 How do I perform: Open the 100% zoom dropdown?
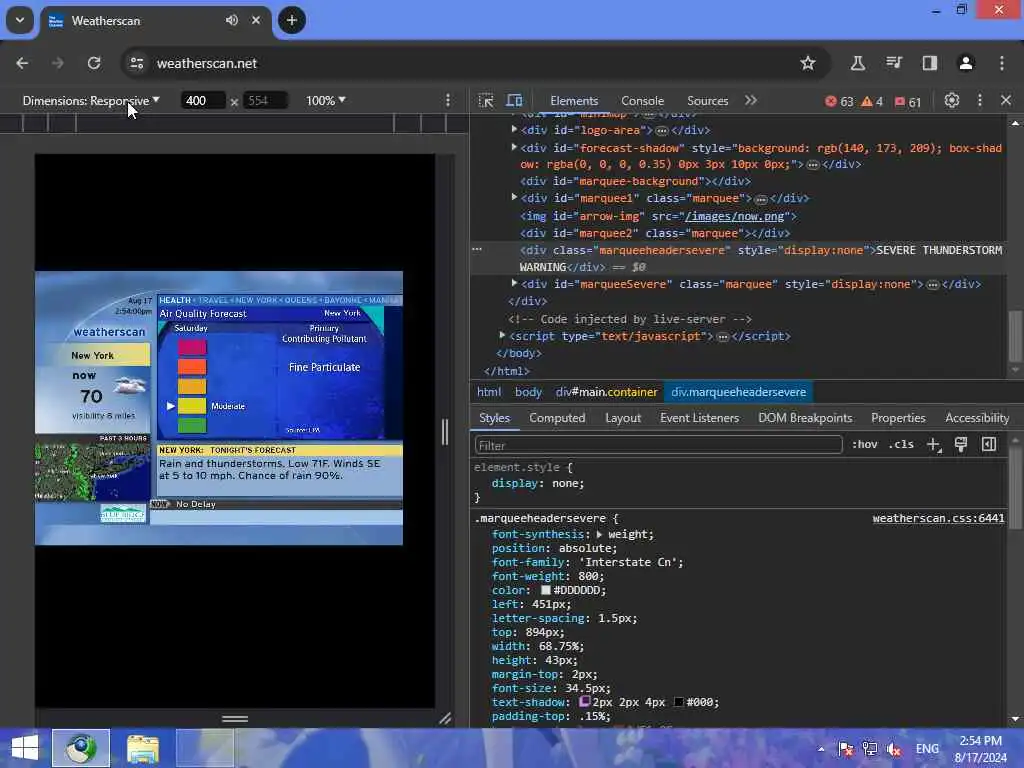pyautogui.click(x=326, y=101)
